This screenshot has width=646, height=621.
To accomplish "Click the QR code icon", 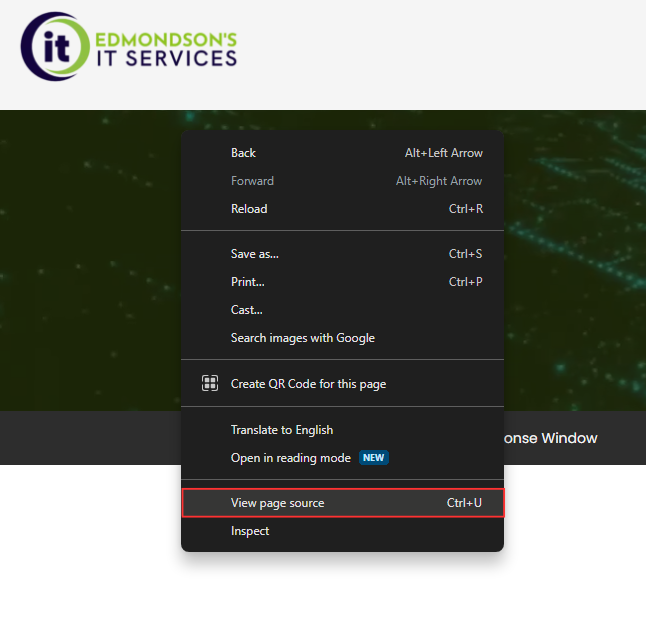I will tap(210, 384).
